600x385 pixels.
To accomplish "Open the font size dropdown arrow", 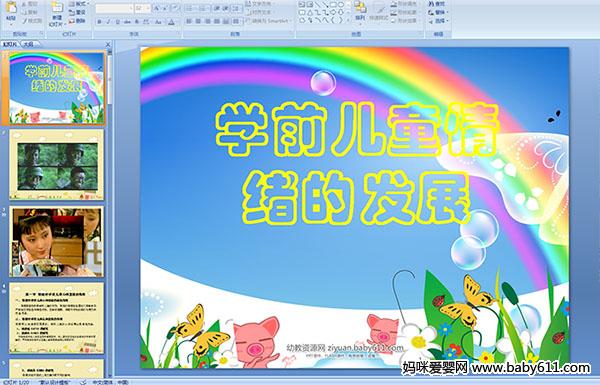I will pyautogui.click(x=148, y=8).
